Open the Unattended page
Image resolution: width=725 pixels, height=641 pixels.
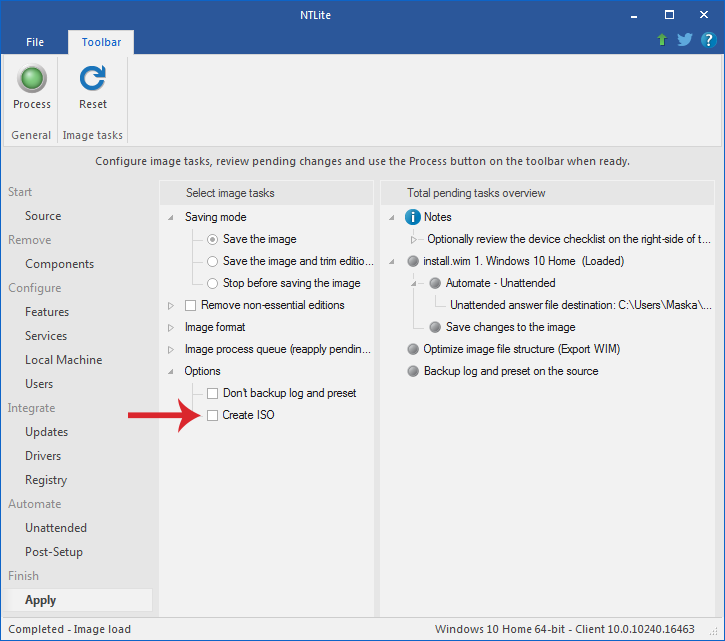click(56, 528)
